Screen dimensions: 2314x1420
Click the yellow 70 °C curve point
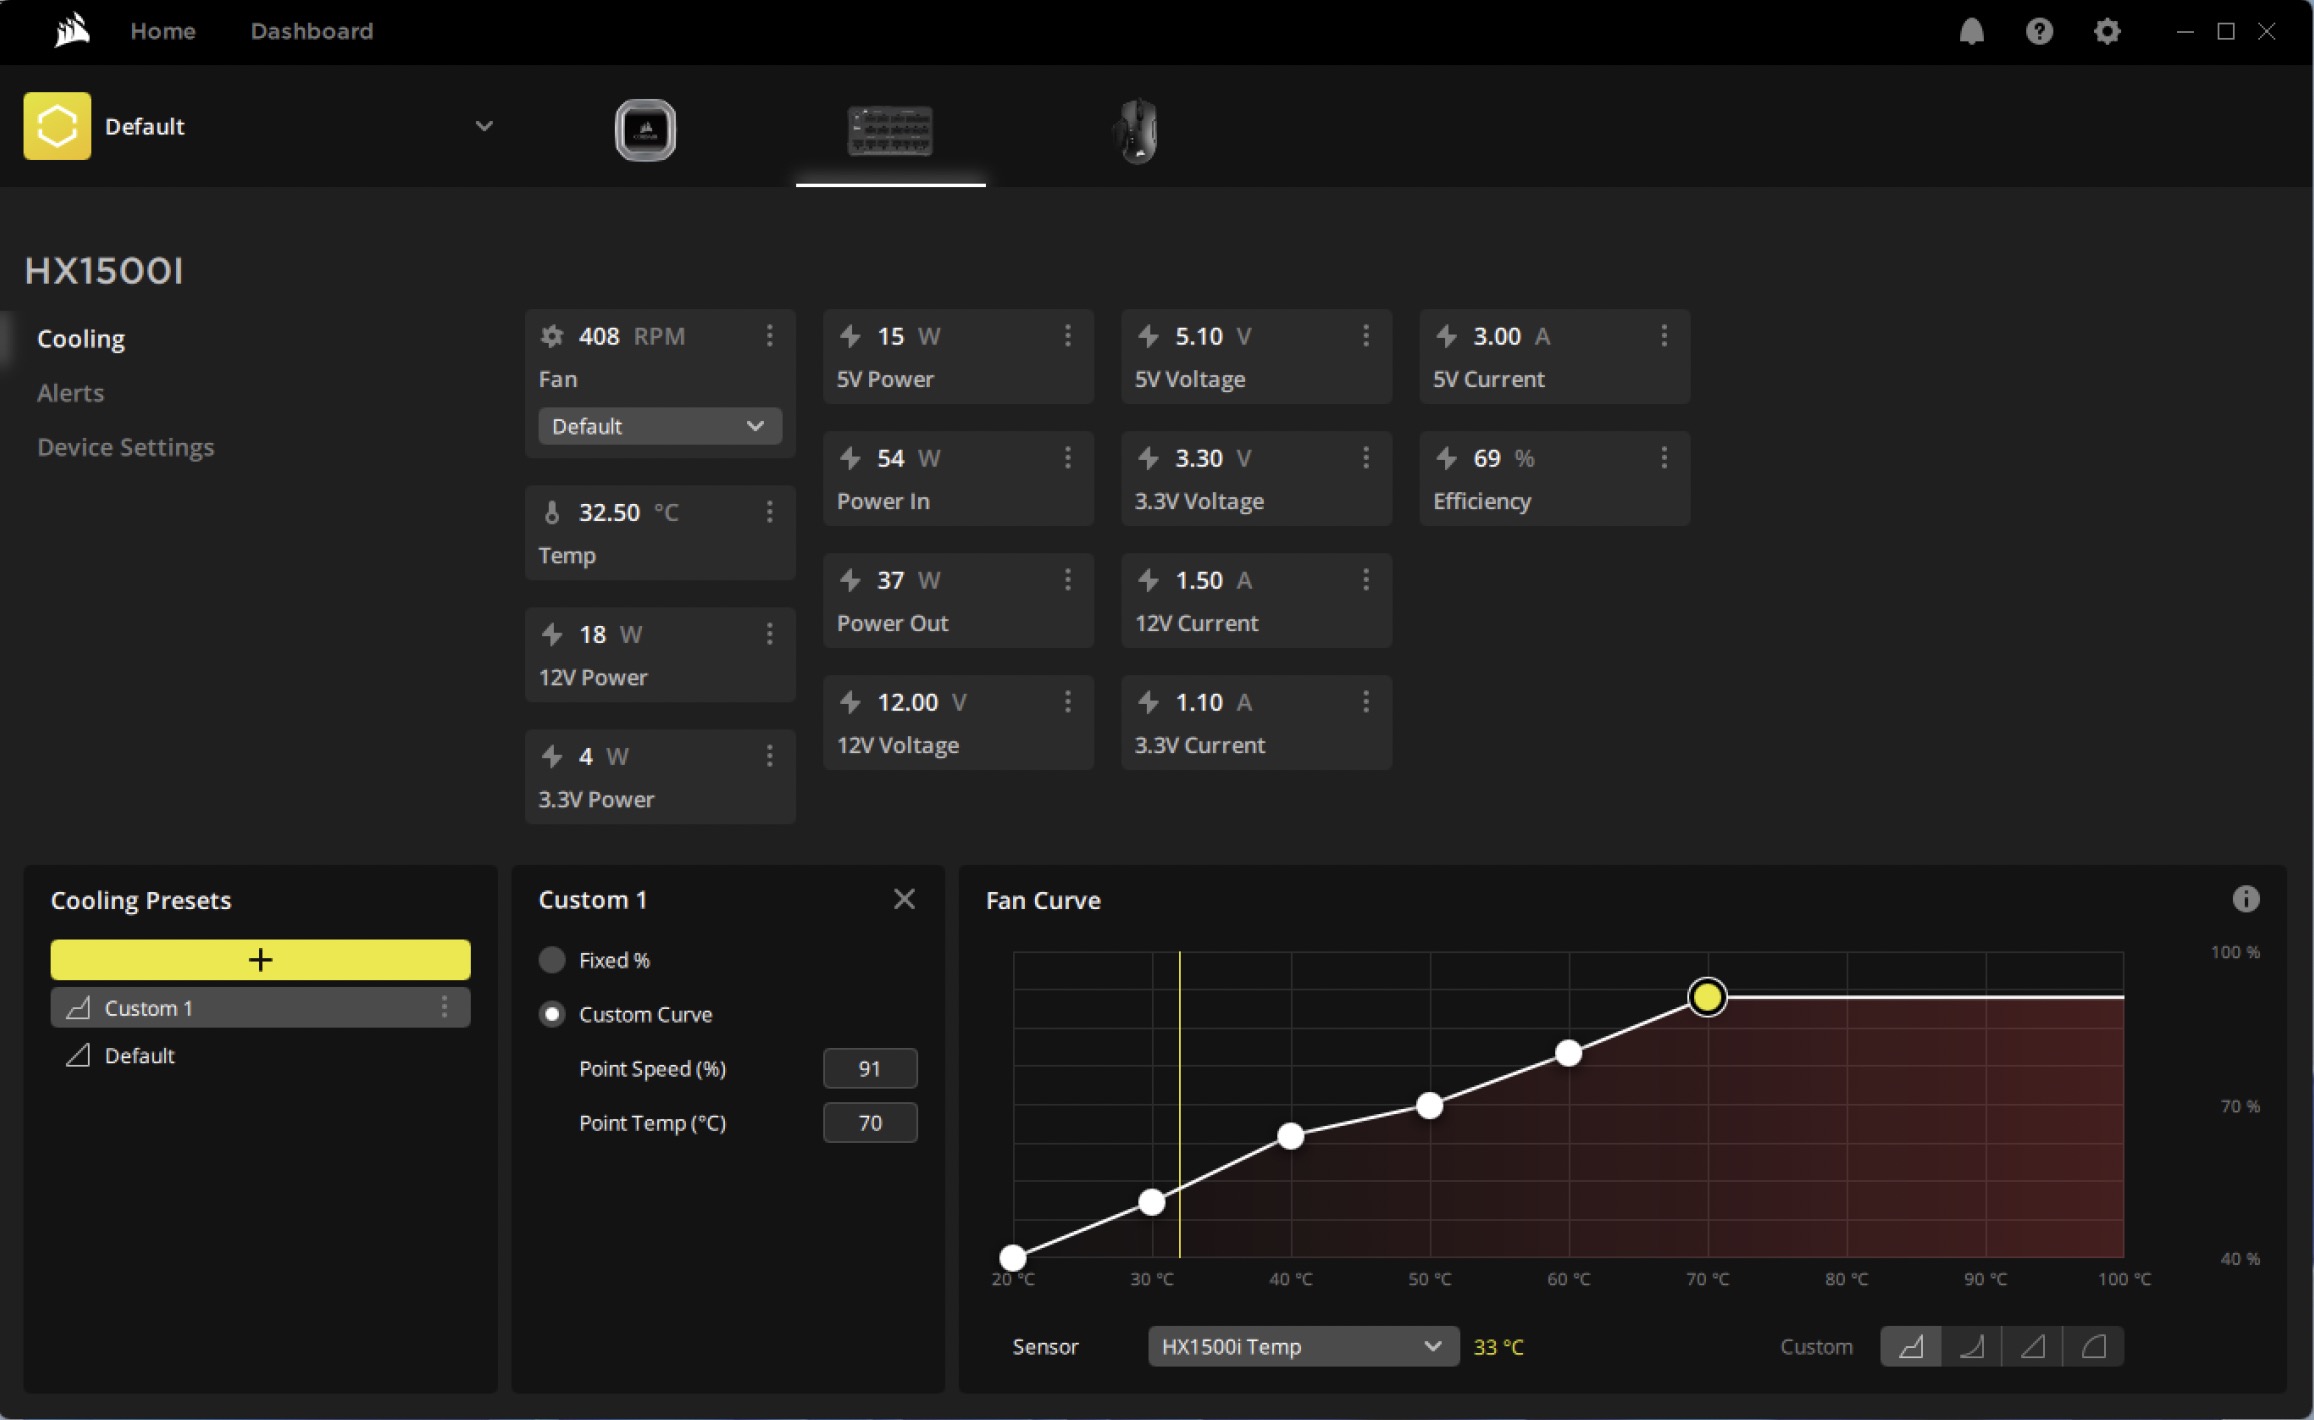tap(1707, 997)
